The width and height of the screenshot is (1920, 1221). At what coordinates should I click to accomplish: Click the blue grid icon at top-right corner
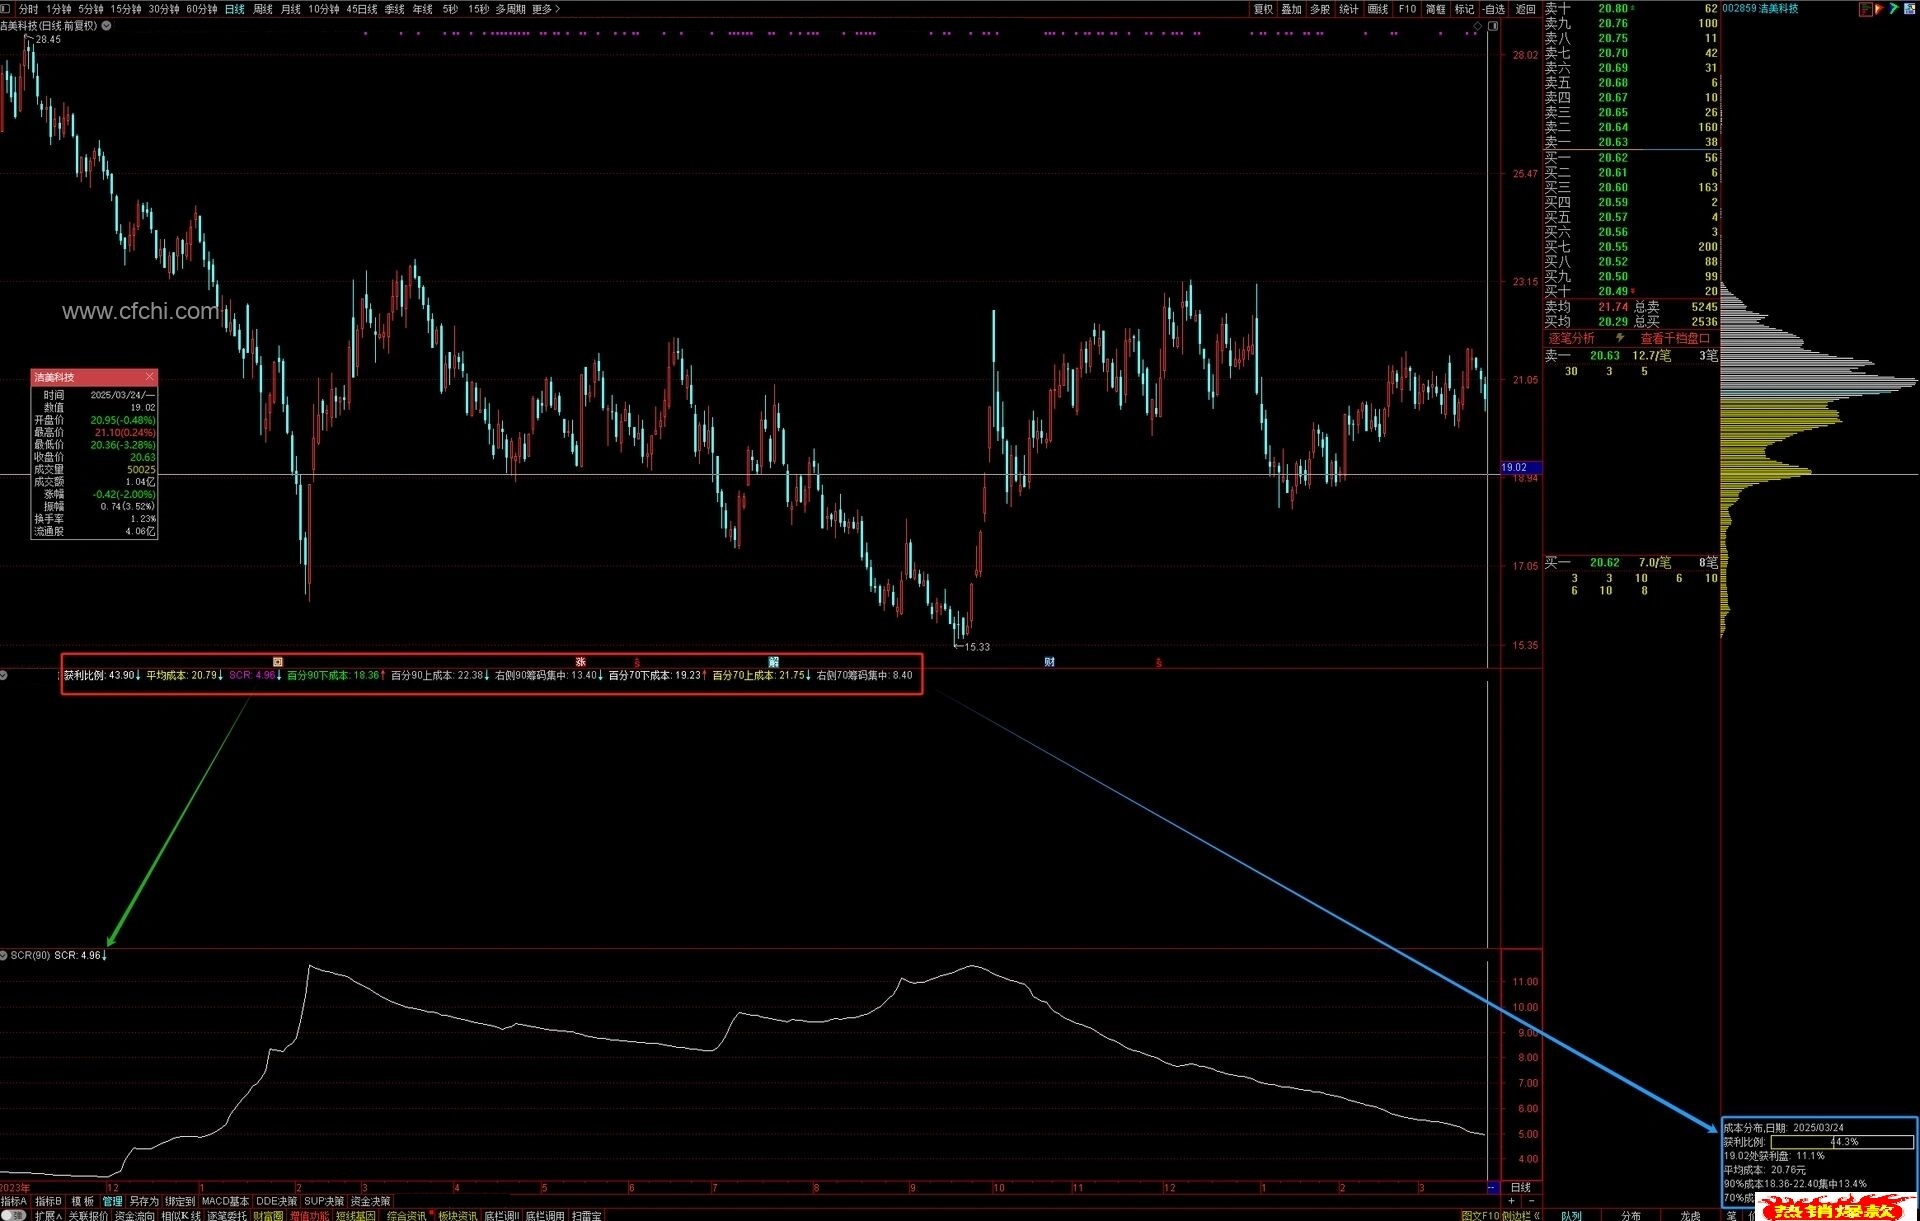coord(1909,9)
